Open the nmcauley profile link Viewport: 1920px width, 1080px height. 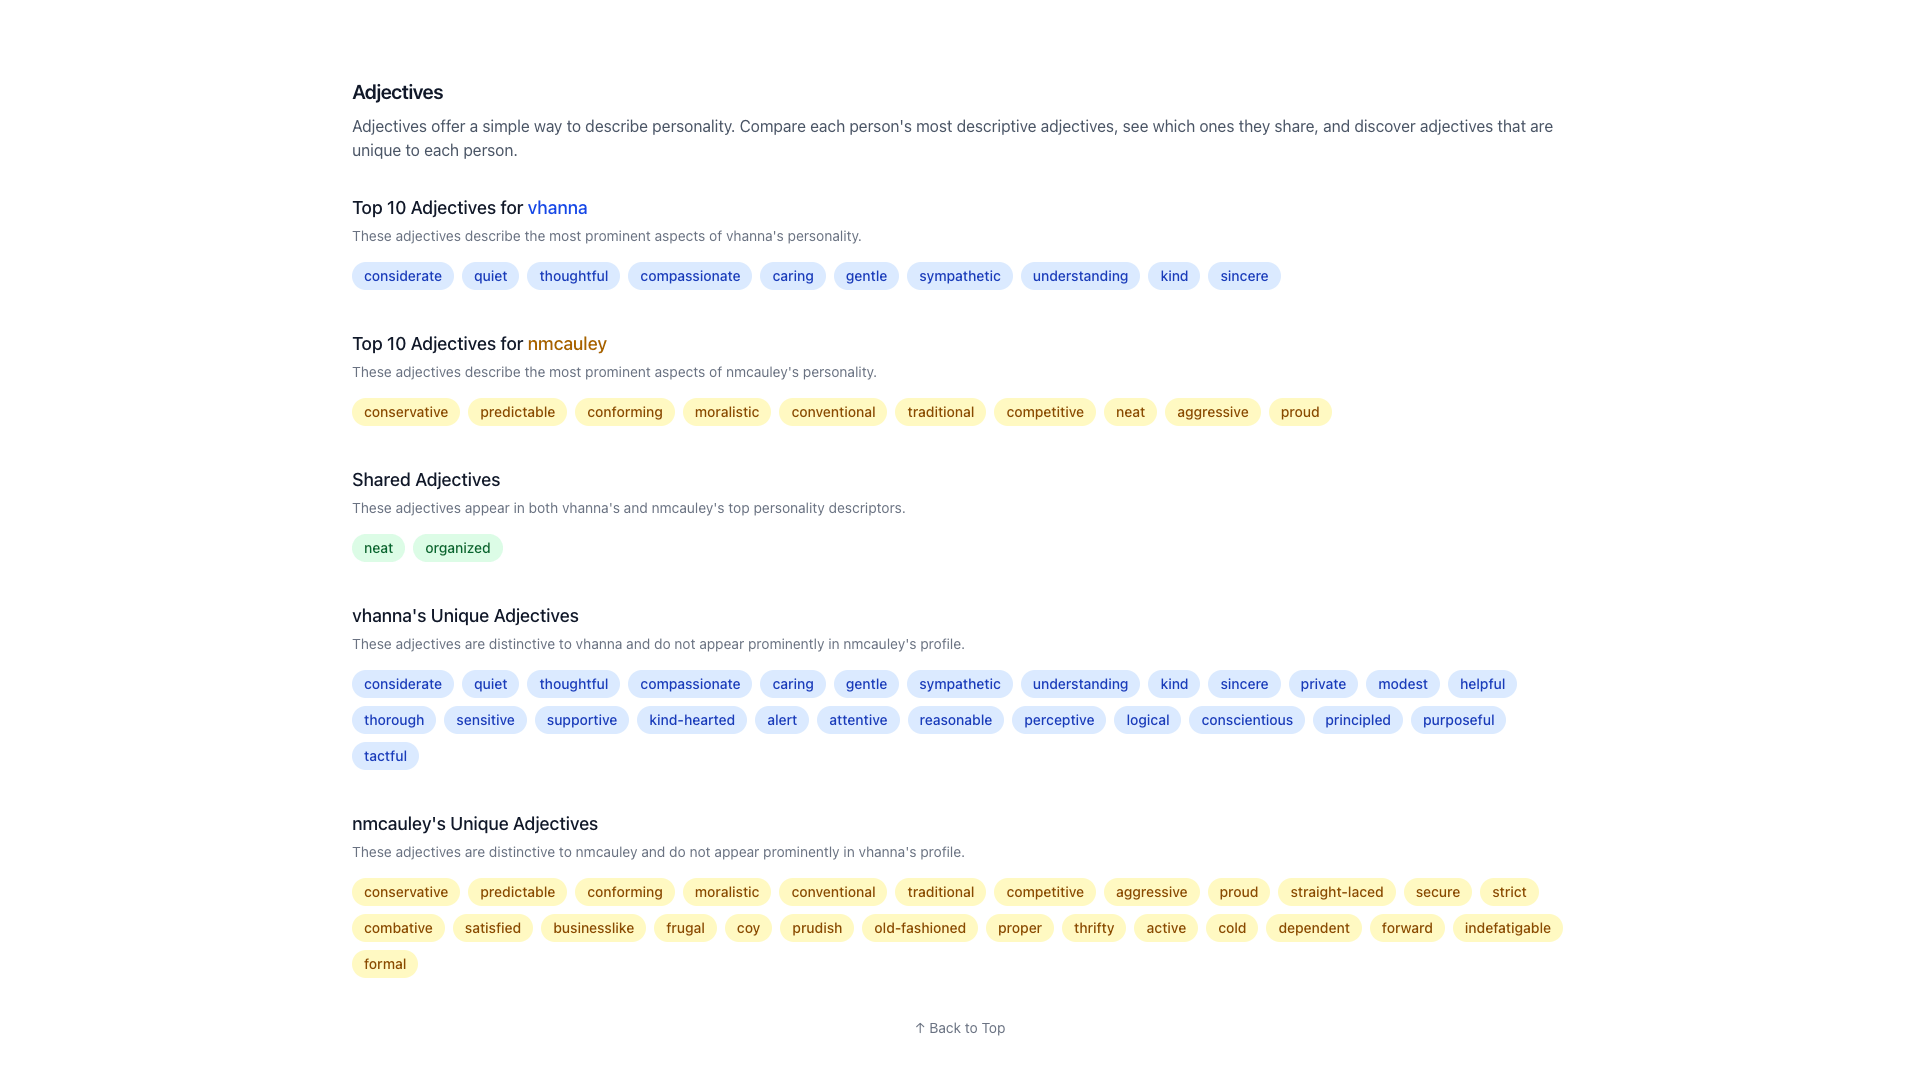pyautogui.click(x=566, y=344)
